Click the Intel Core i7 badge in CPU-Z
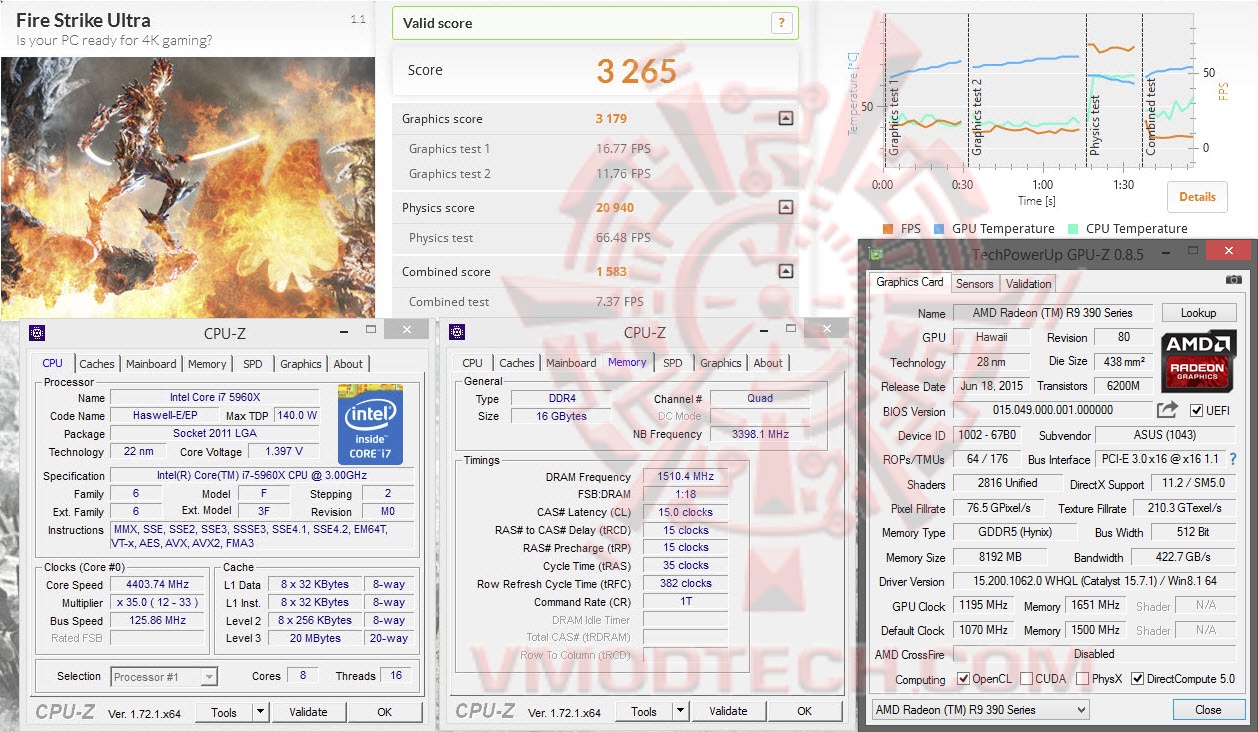 370,423
